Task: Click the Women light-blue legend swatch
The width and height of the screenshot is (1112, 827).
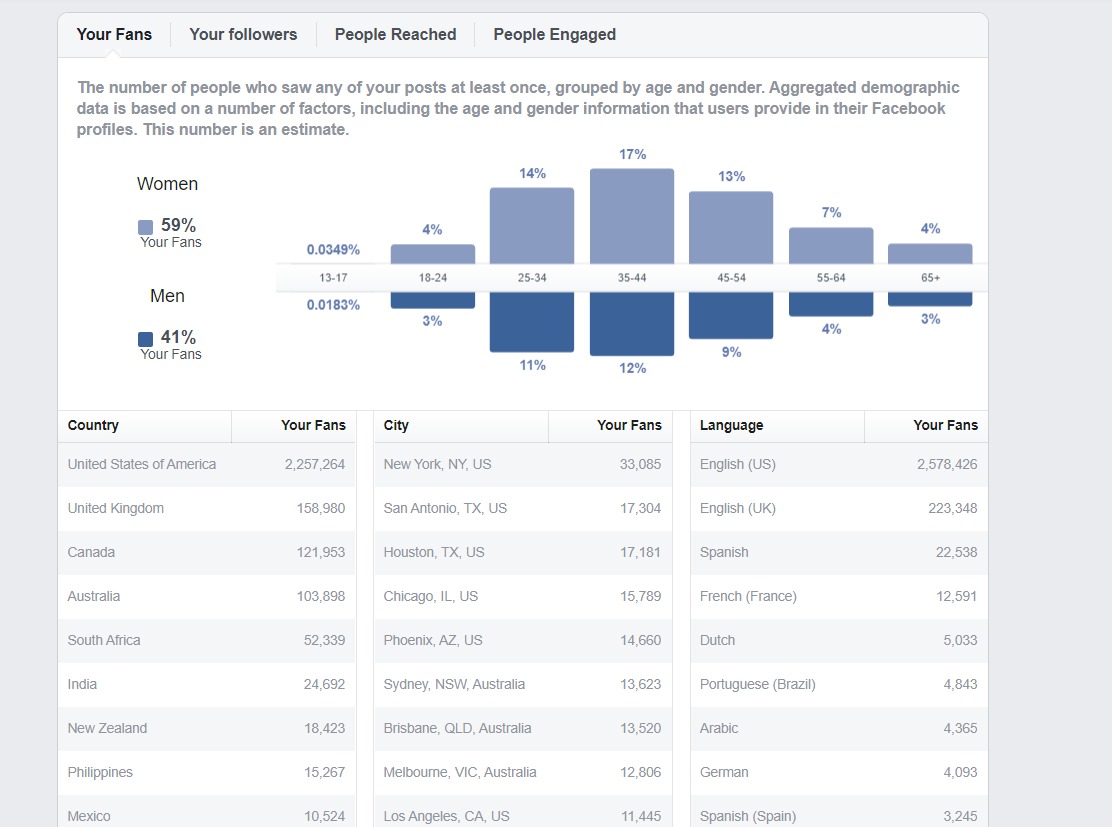Action: pos(145,227)
